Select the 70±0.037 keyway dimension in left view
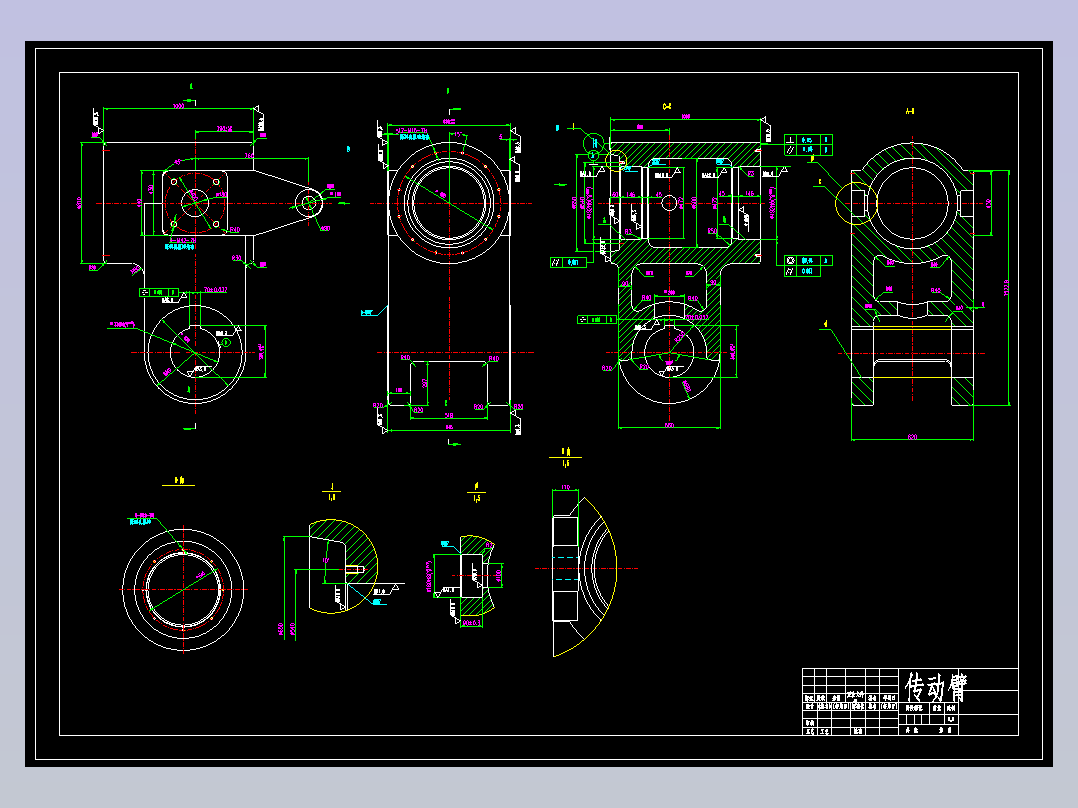Image resolution: width=1078 pixels, height=808 pixels. coord(215,290)
